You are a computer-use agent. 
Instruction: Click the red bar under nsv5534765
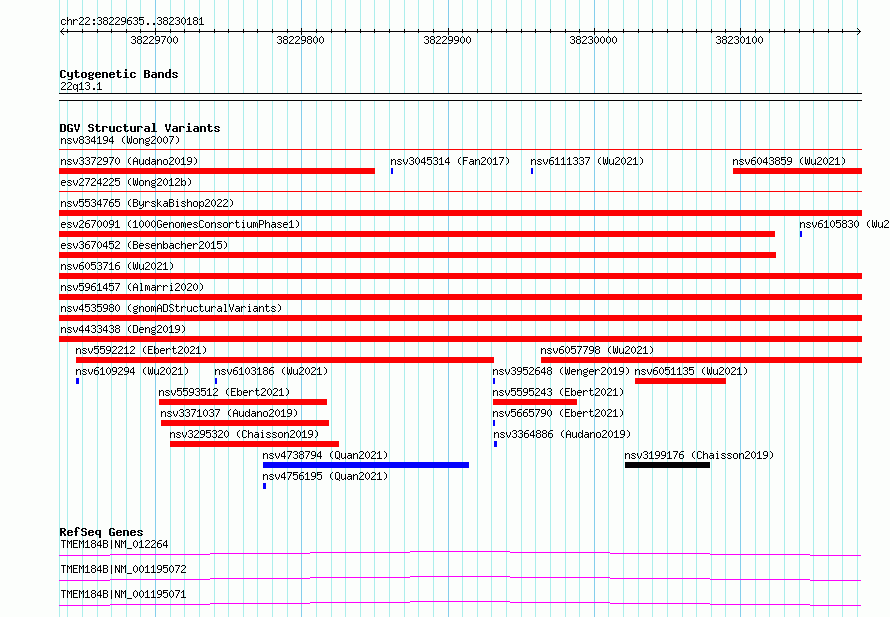[460, 213]
